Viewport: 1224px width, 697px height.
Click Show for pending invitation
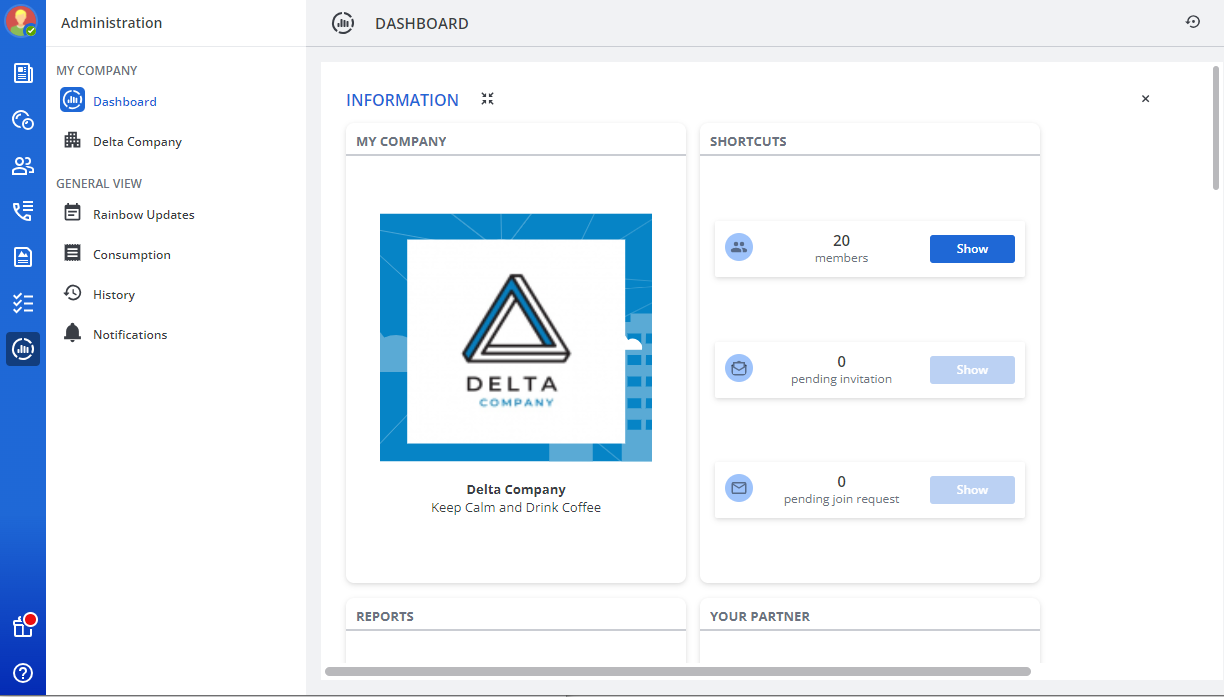pyautogui.click(x=971, y=370)
